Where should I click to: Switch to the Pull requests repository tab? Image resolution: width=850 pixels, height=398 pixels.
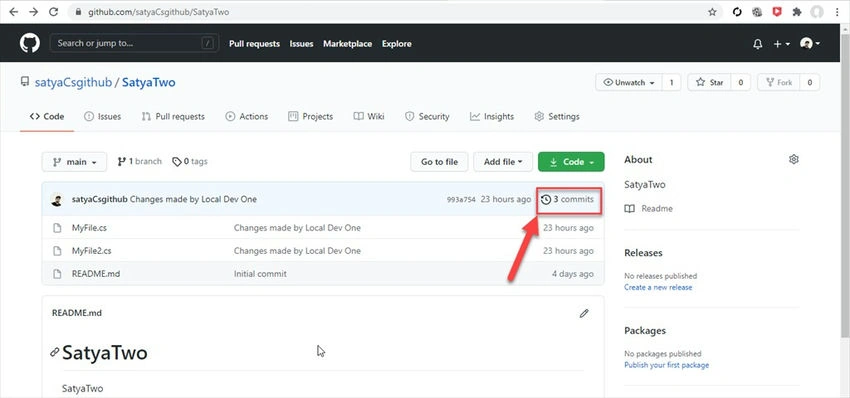[x=173, y=117]
